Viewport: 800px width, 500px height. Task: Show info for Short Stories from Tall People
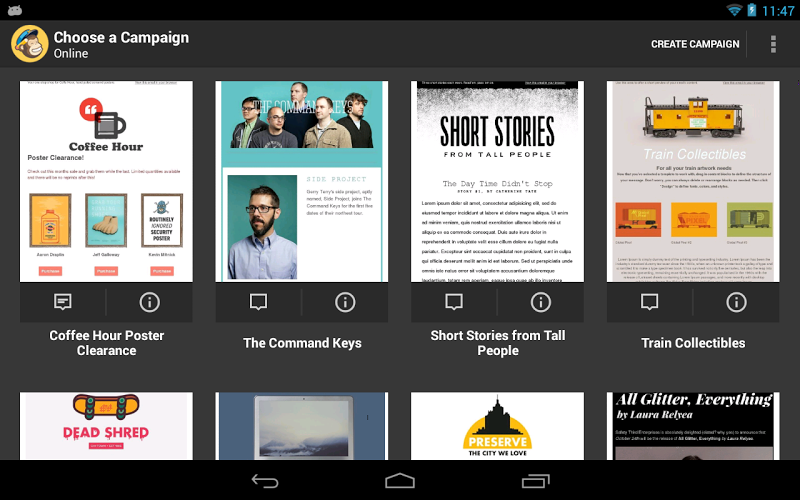point(541,302)
